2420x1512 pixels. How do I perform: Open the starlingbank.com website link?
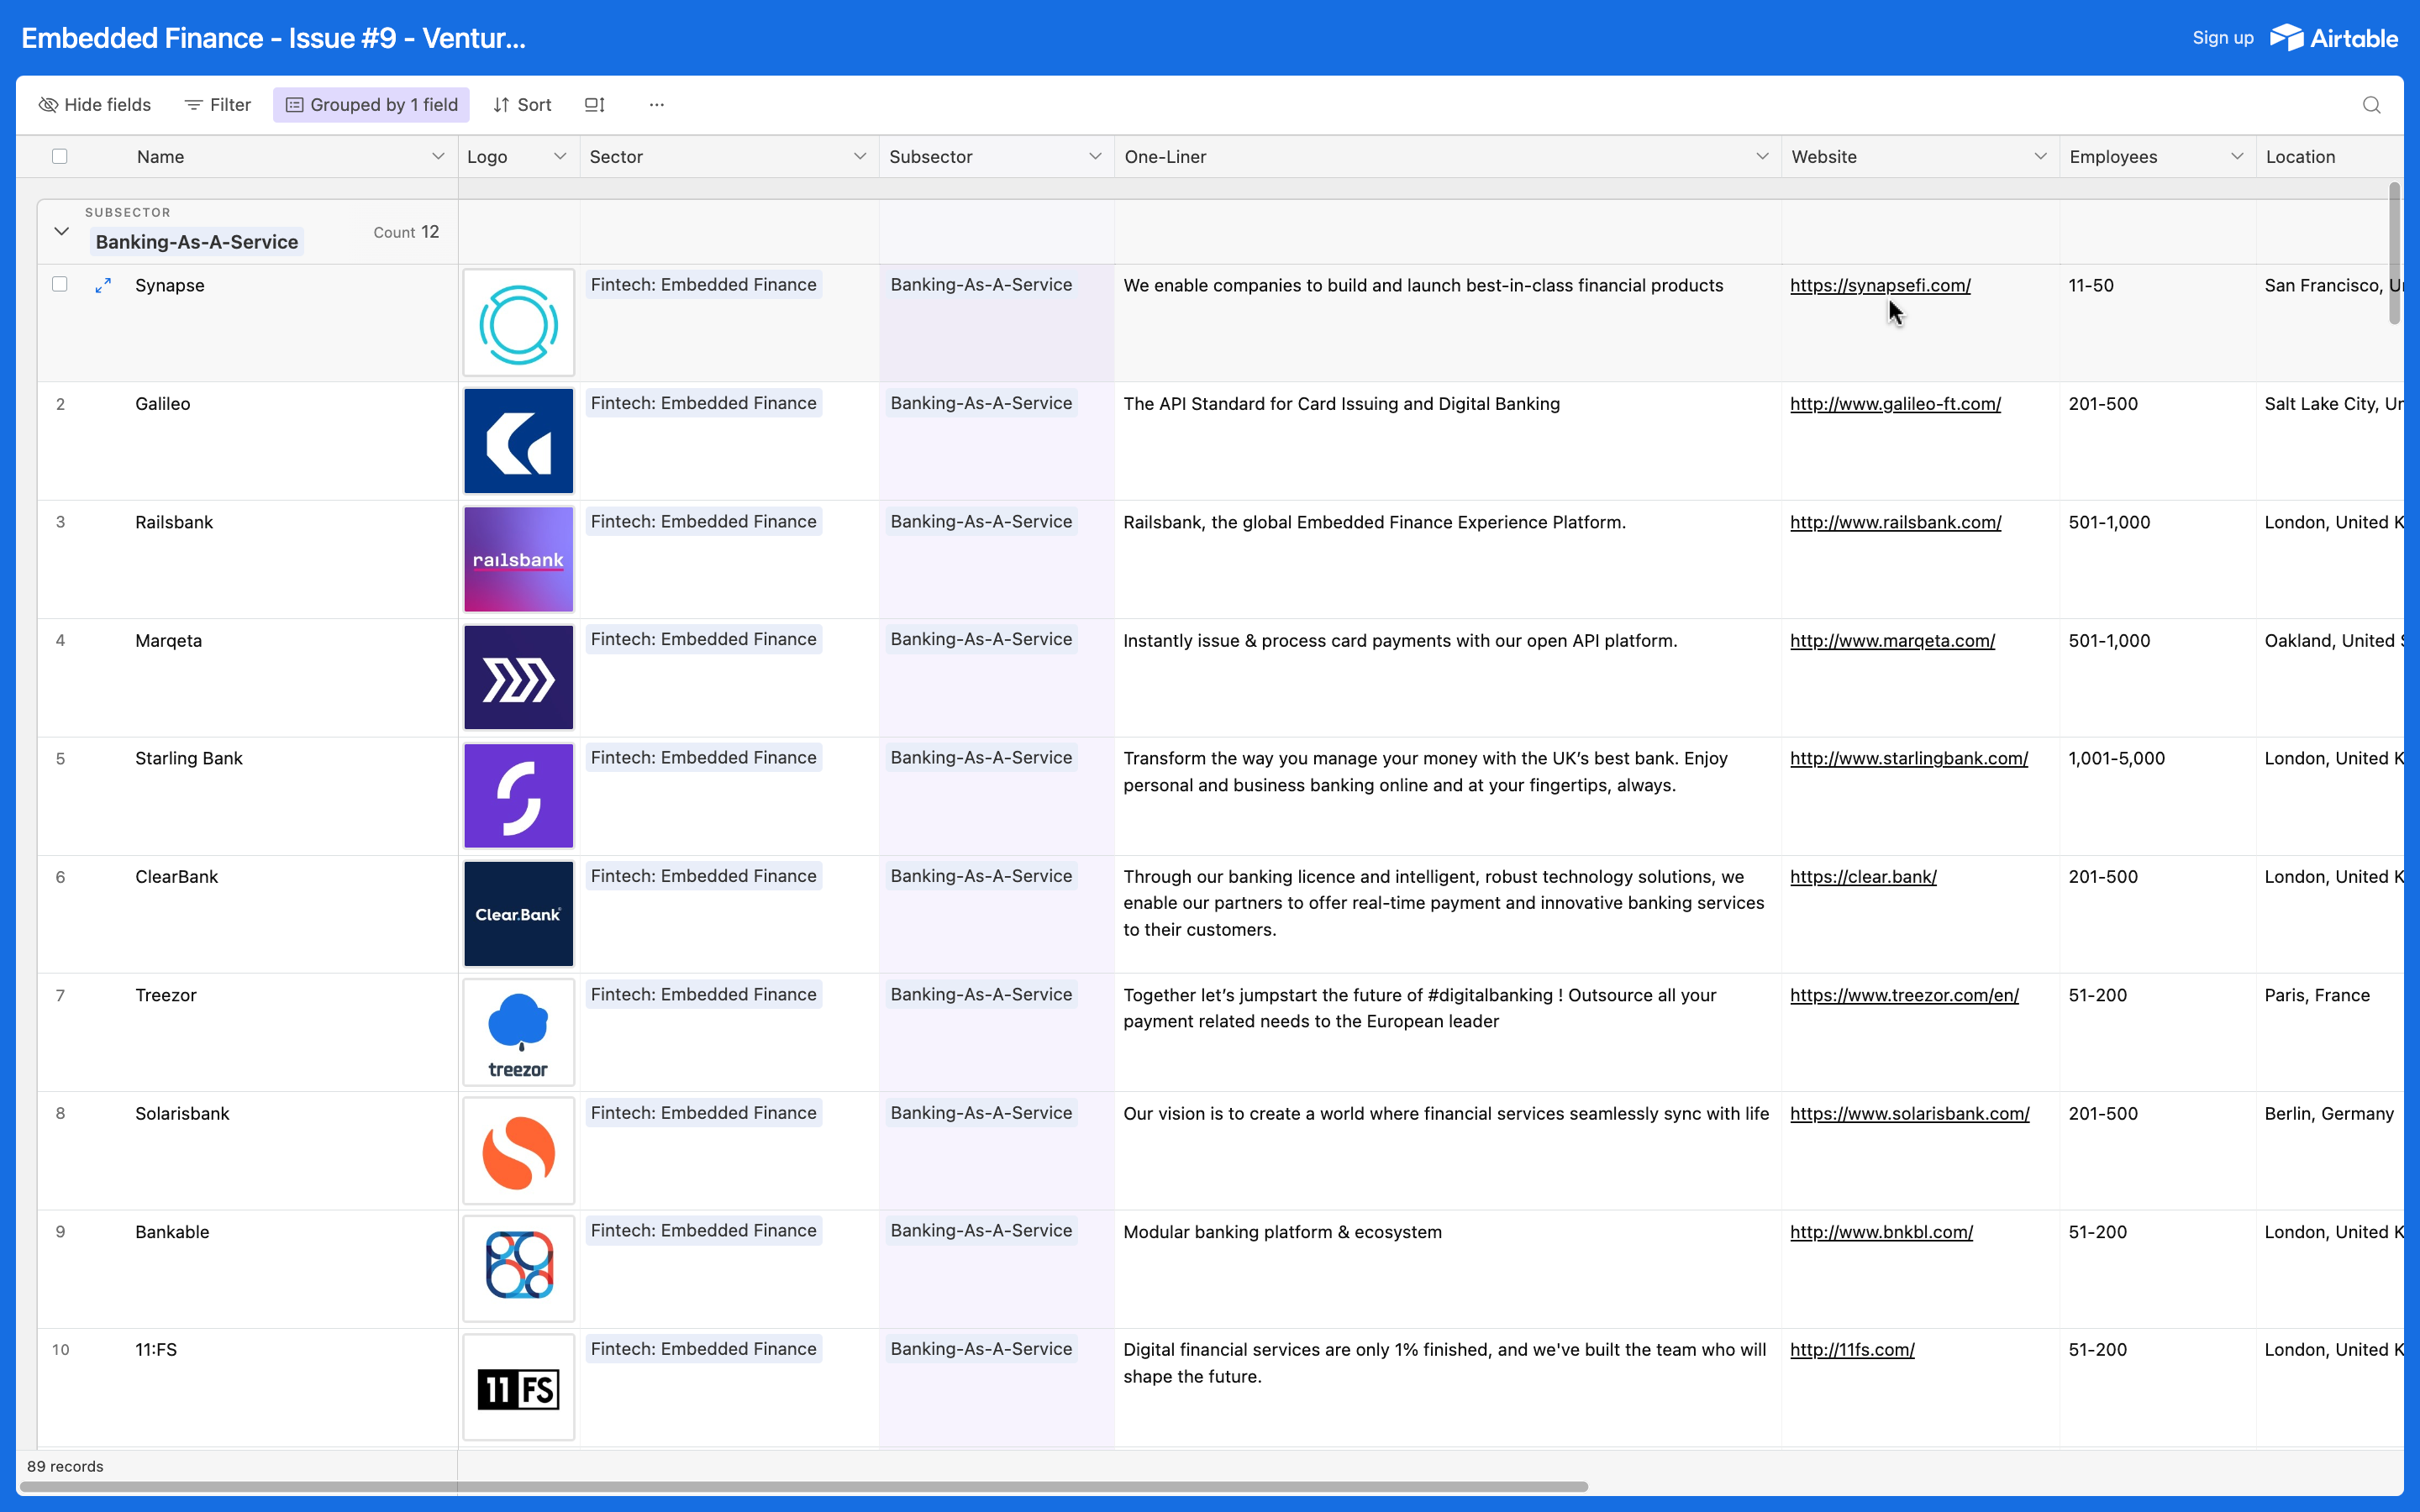point(1909,759)
